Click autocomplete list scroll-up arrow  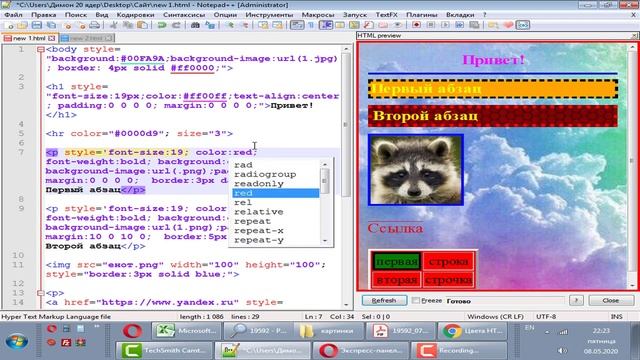325,164
